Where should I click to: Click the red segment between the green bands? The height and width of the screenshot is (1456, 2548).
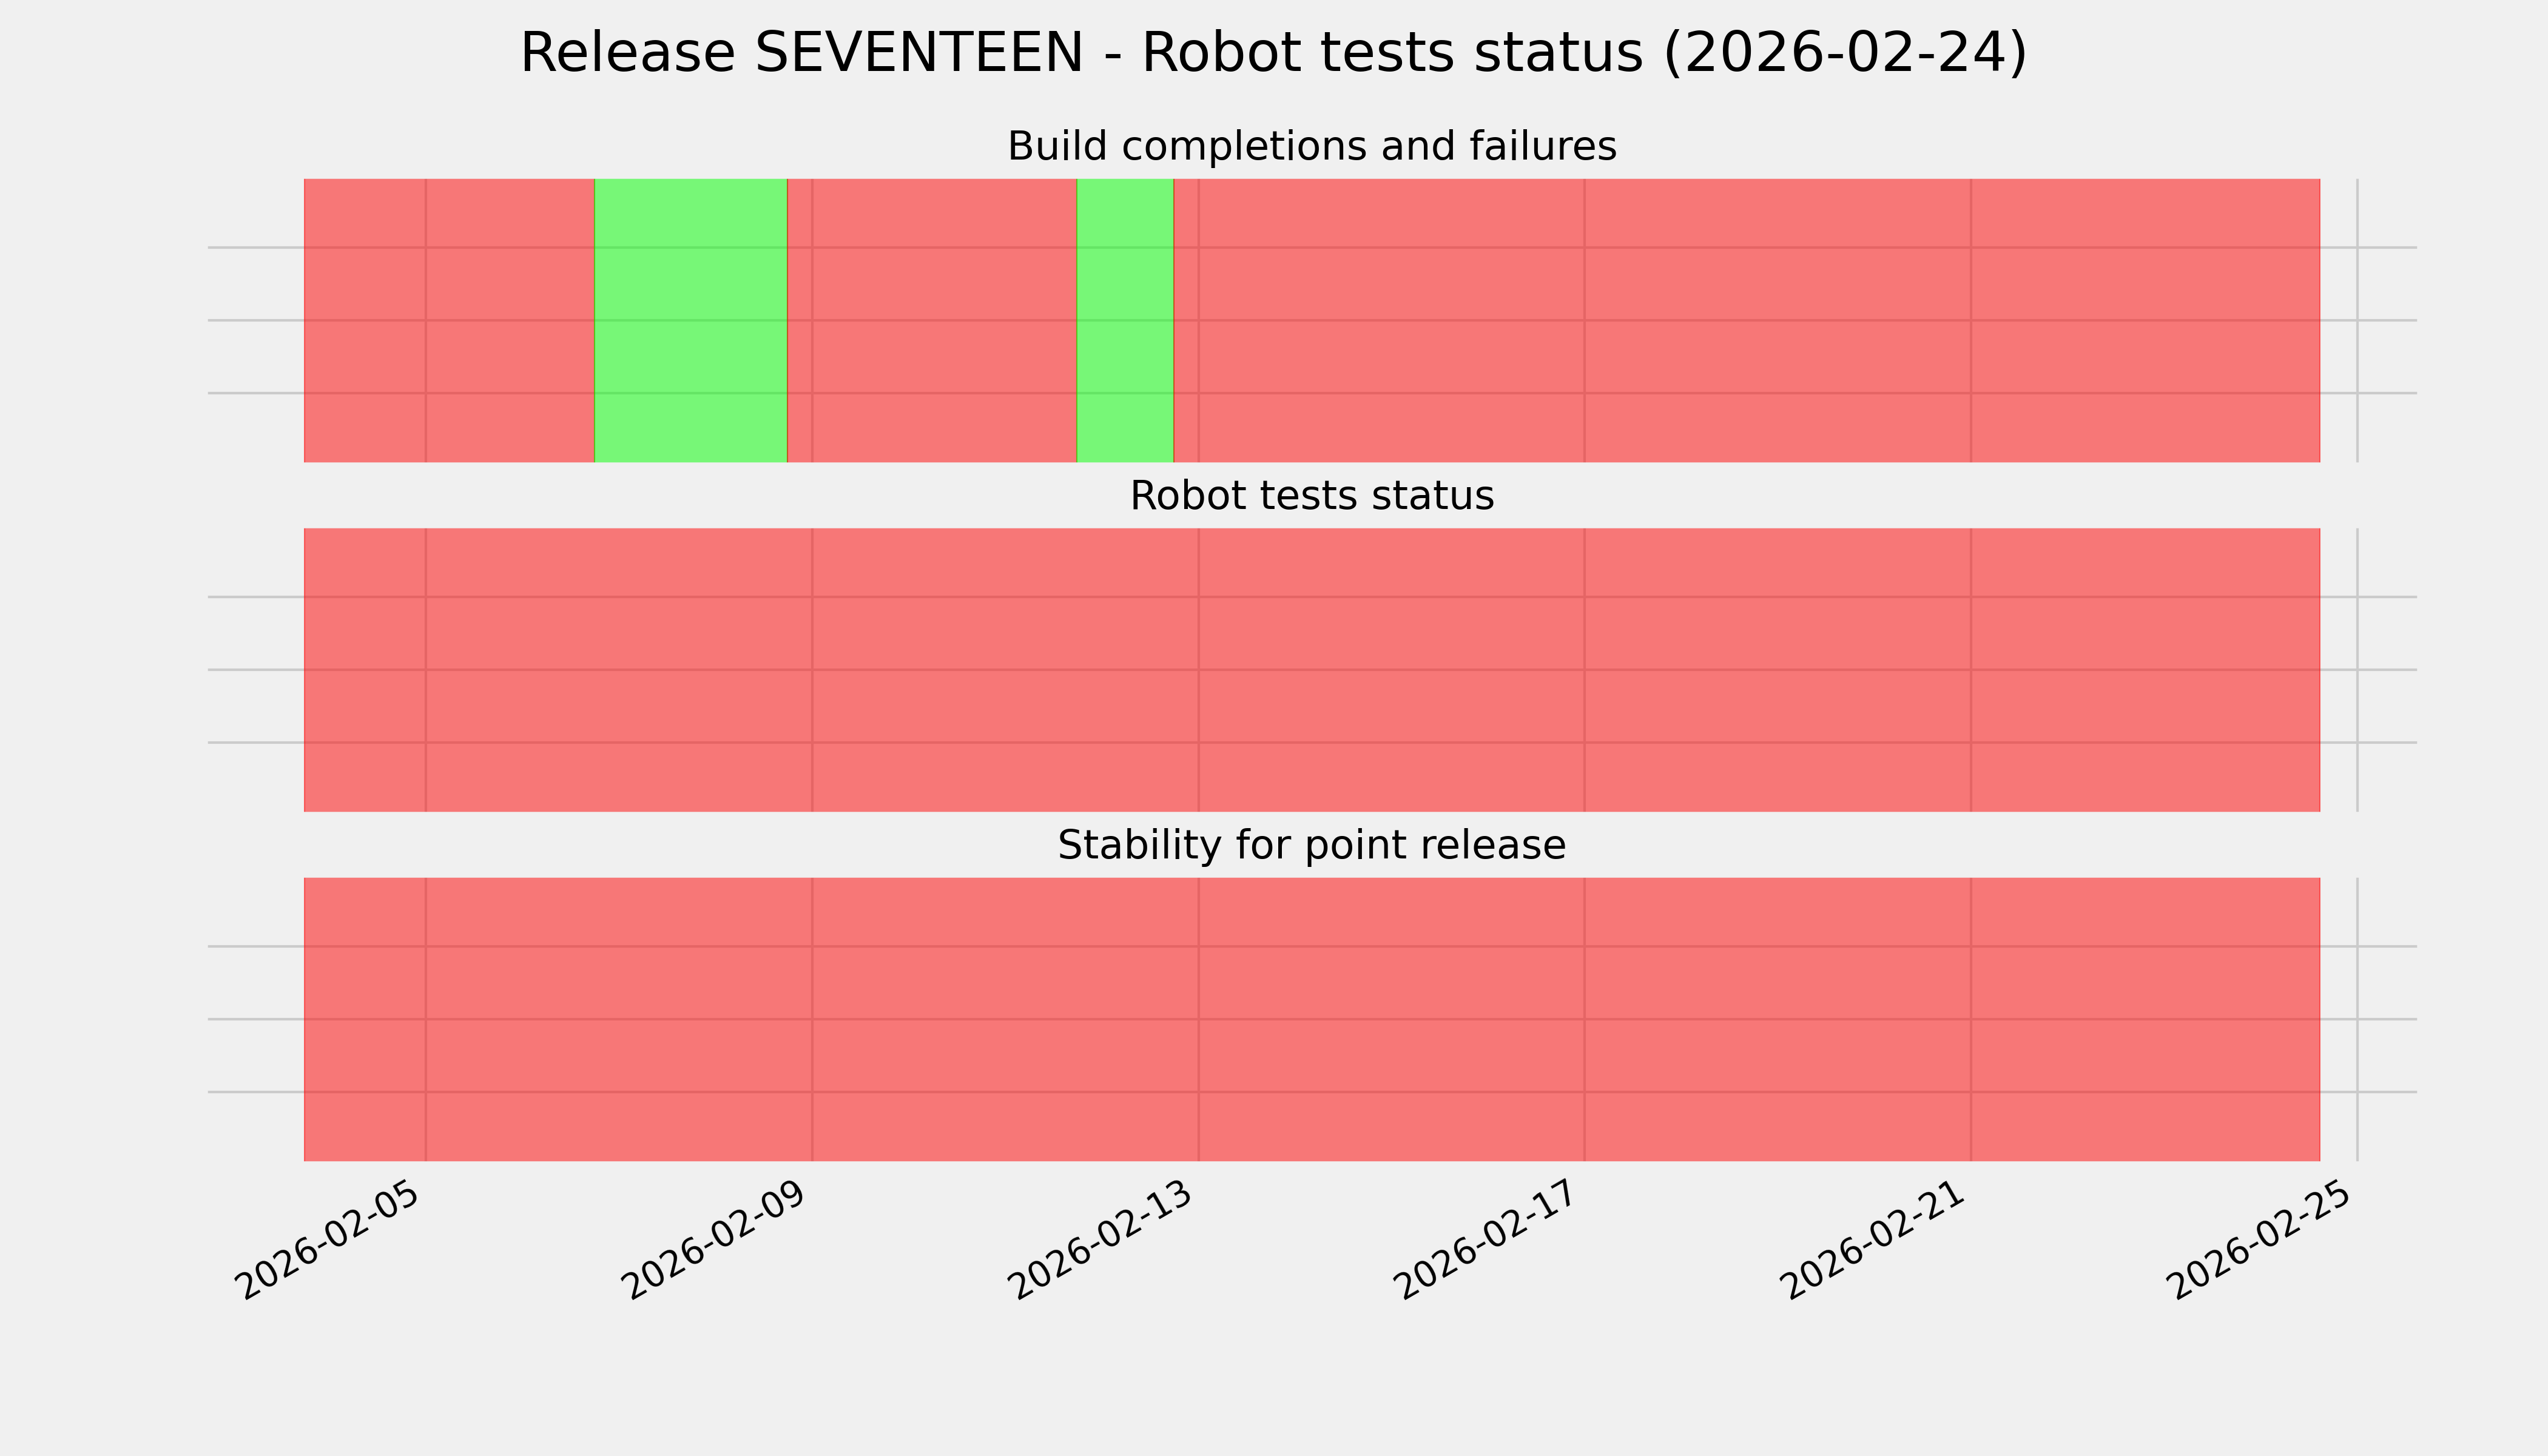point(932,320)
